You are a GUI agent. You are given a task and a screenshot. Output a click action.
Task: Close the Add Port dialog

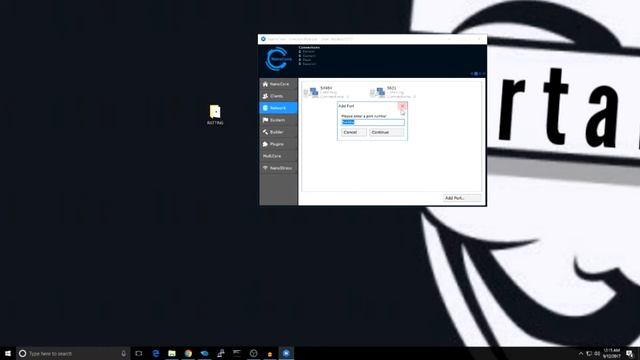pyautogui.click(x=402, y=106)
